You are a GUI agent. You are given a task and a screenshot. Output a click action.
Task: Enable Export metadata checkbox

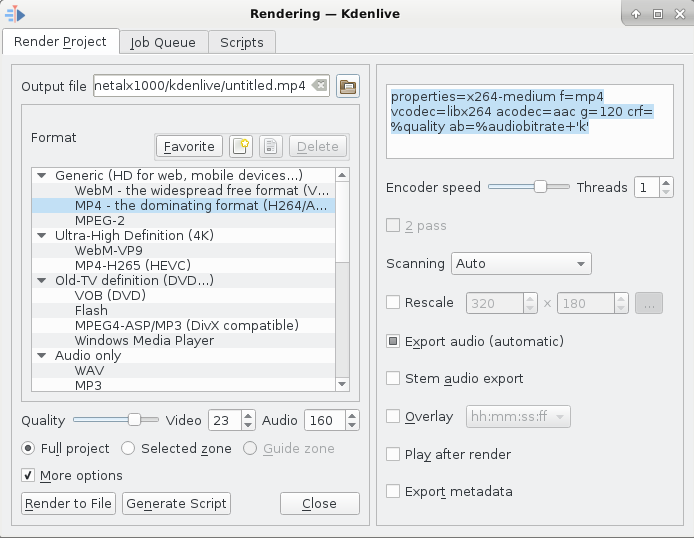tap(393, 492)
